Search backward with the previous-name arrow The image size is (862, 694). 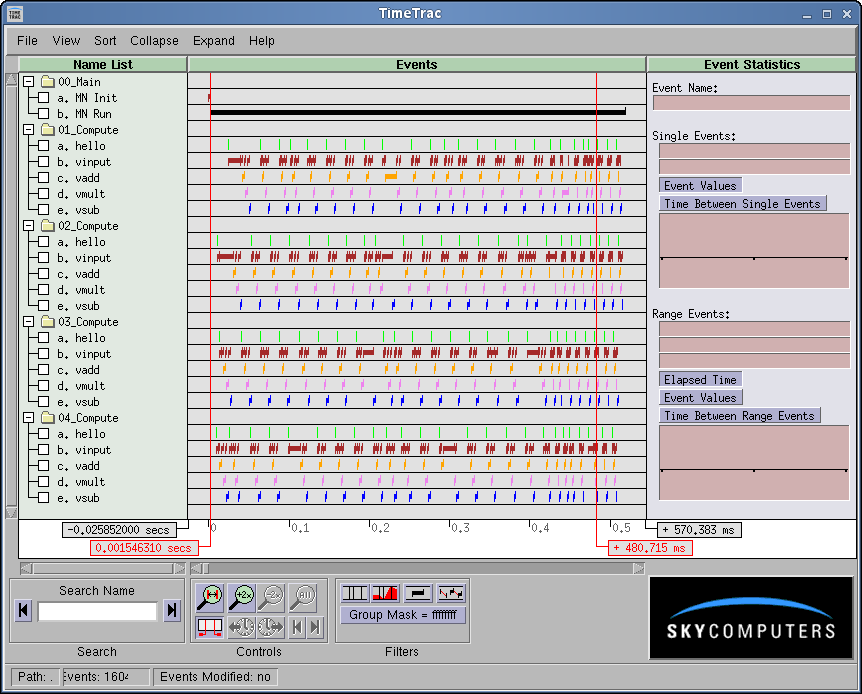point(23,610)
